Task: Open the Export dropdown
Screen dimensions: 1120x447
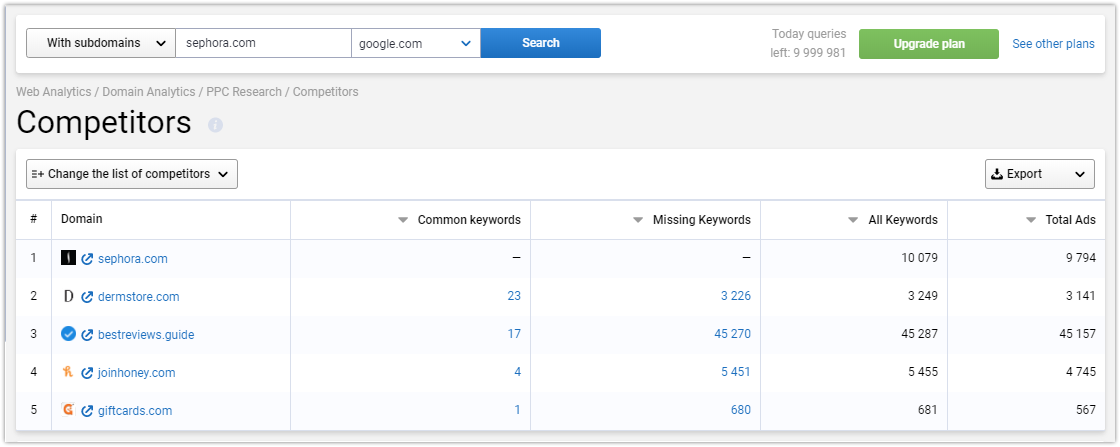Action: (1039, 174)
